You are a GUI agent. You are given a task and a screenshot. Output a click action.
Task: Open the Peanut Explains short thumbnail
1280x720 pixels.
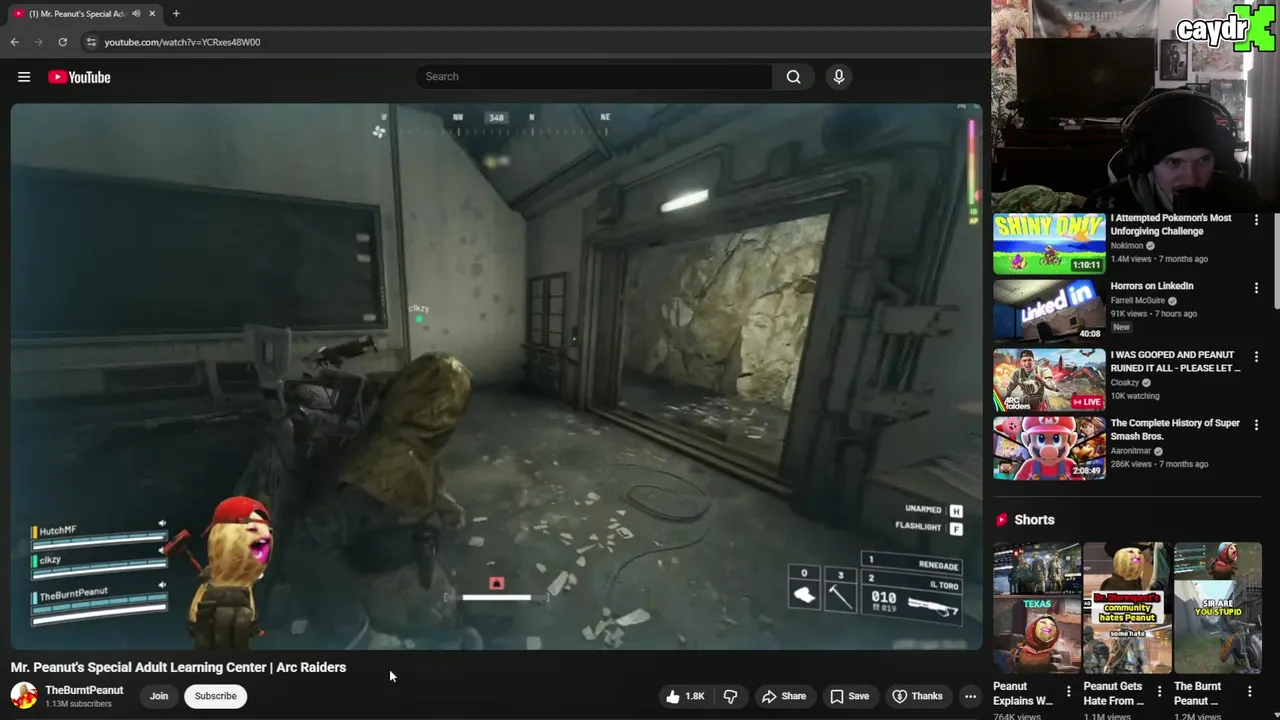[x=1037, y=608]
